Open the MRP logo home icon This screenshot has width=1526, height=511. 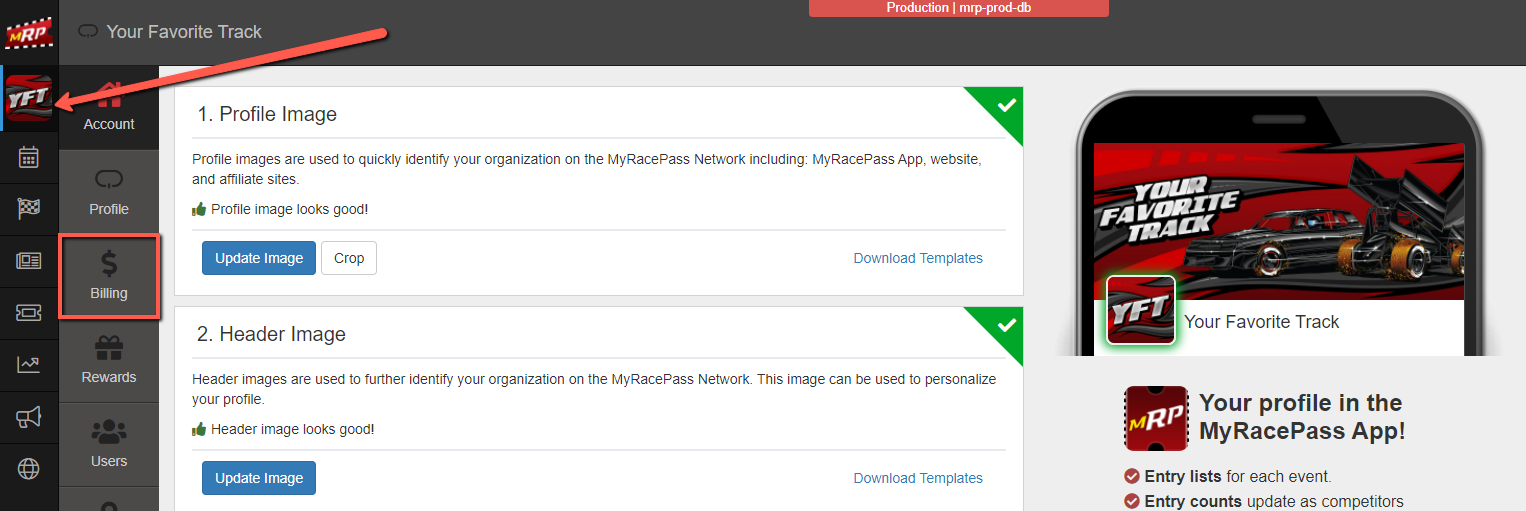(29, 32)
